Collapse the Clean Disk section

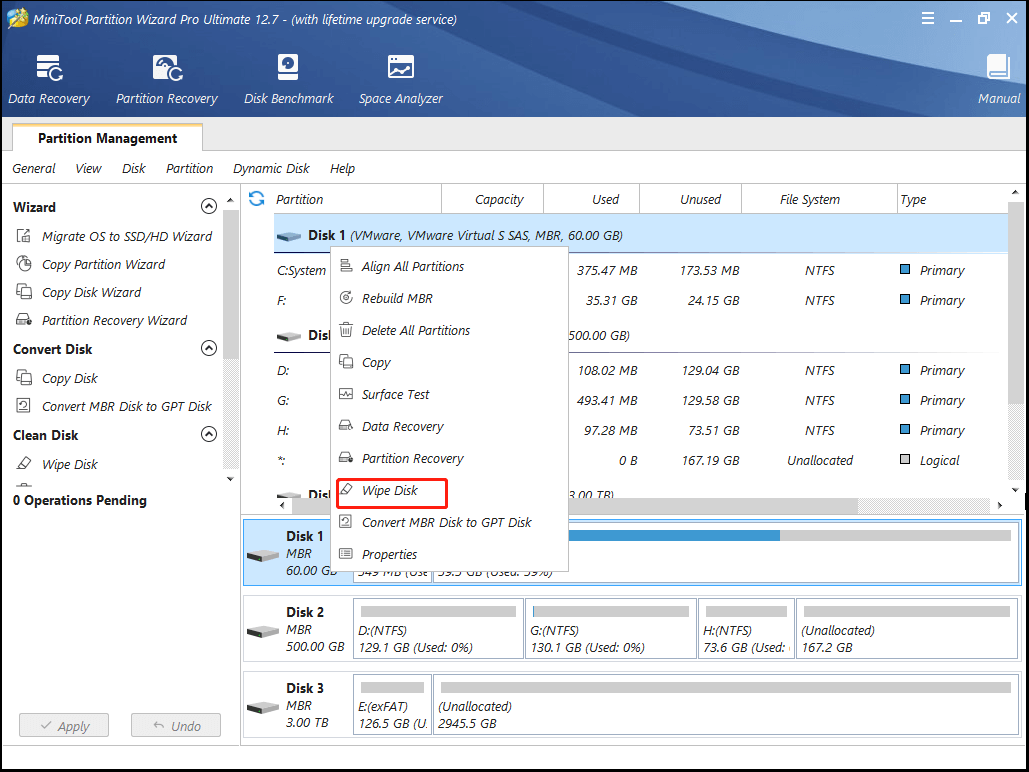[x=209, y=434]
